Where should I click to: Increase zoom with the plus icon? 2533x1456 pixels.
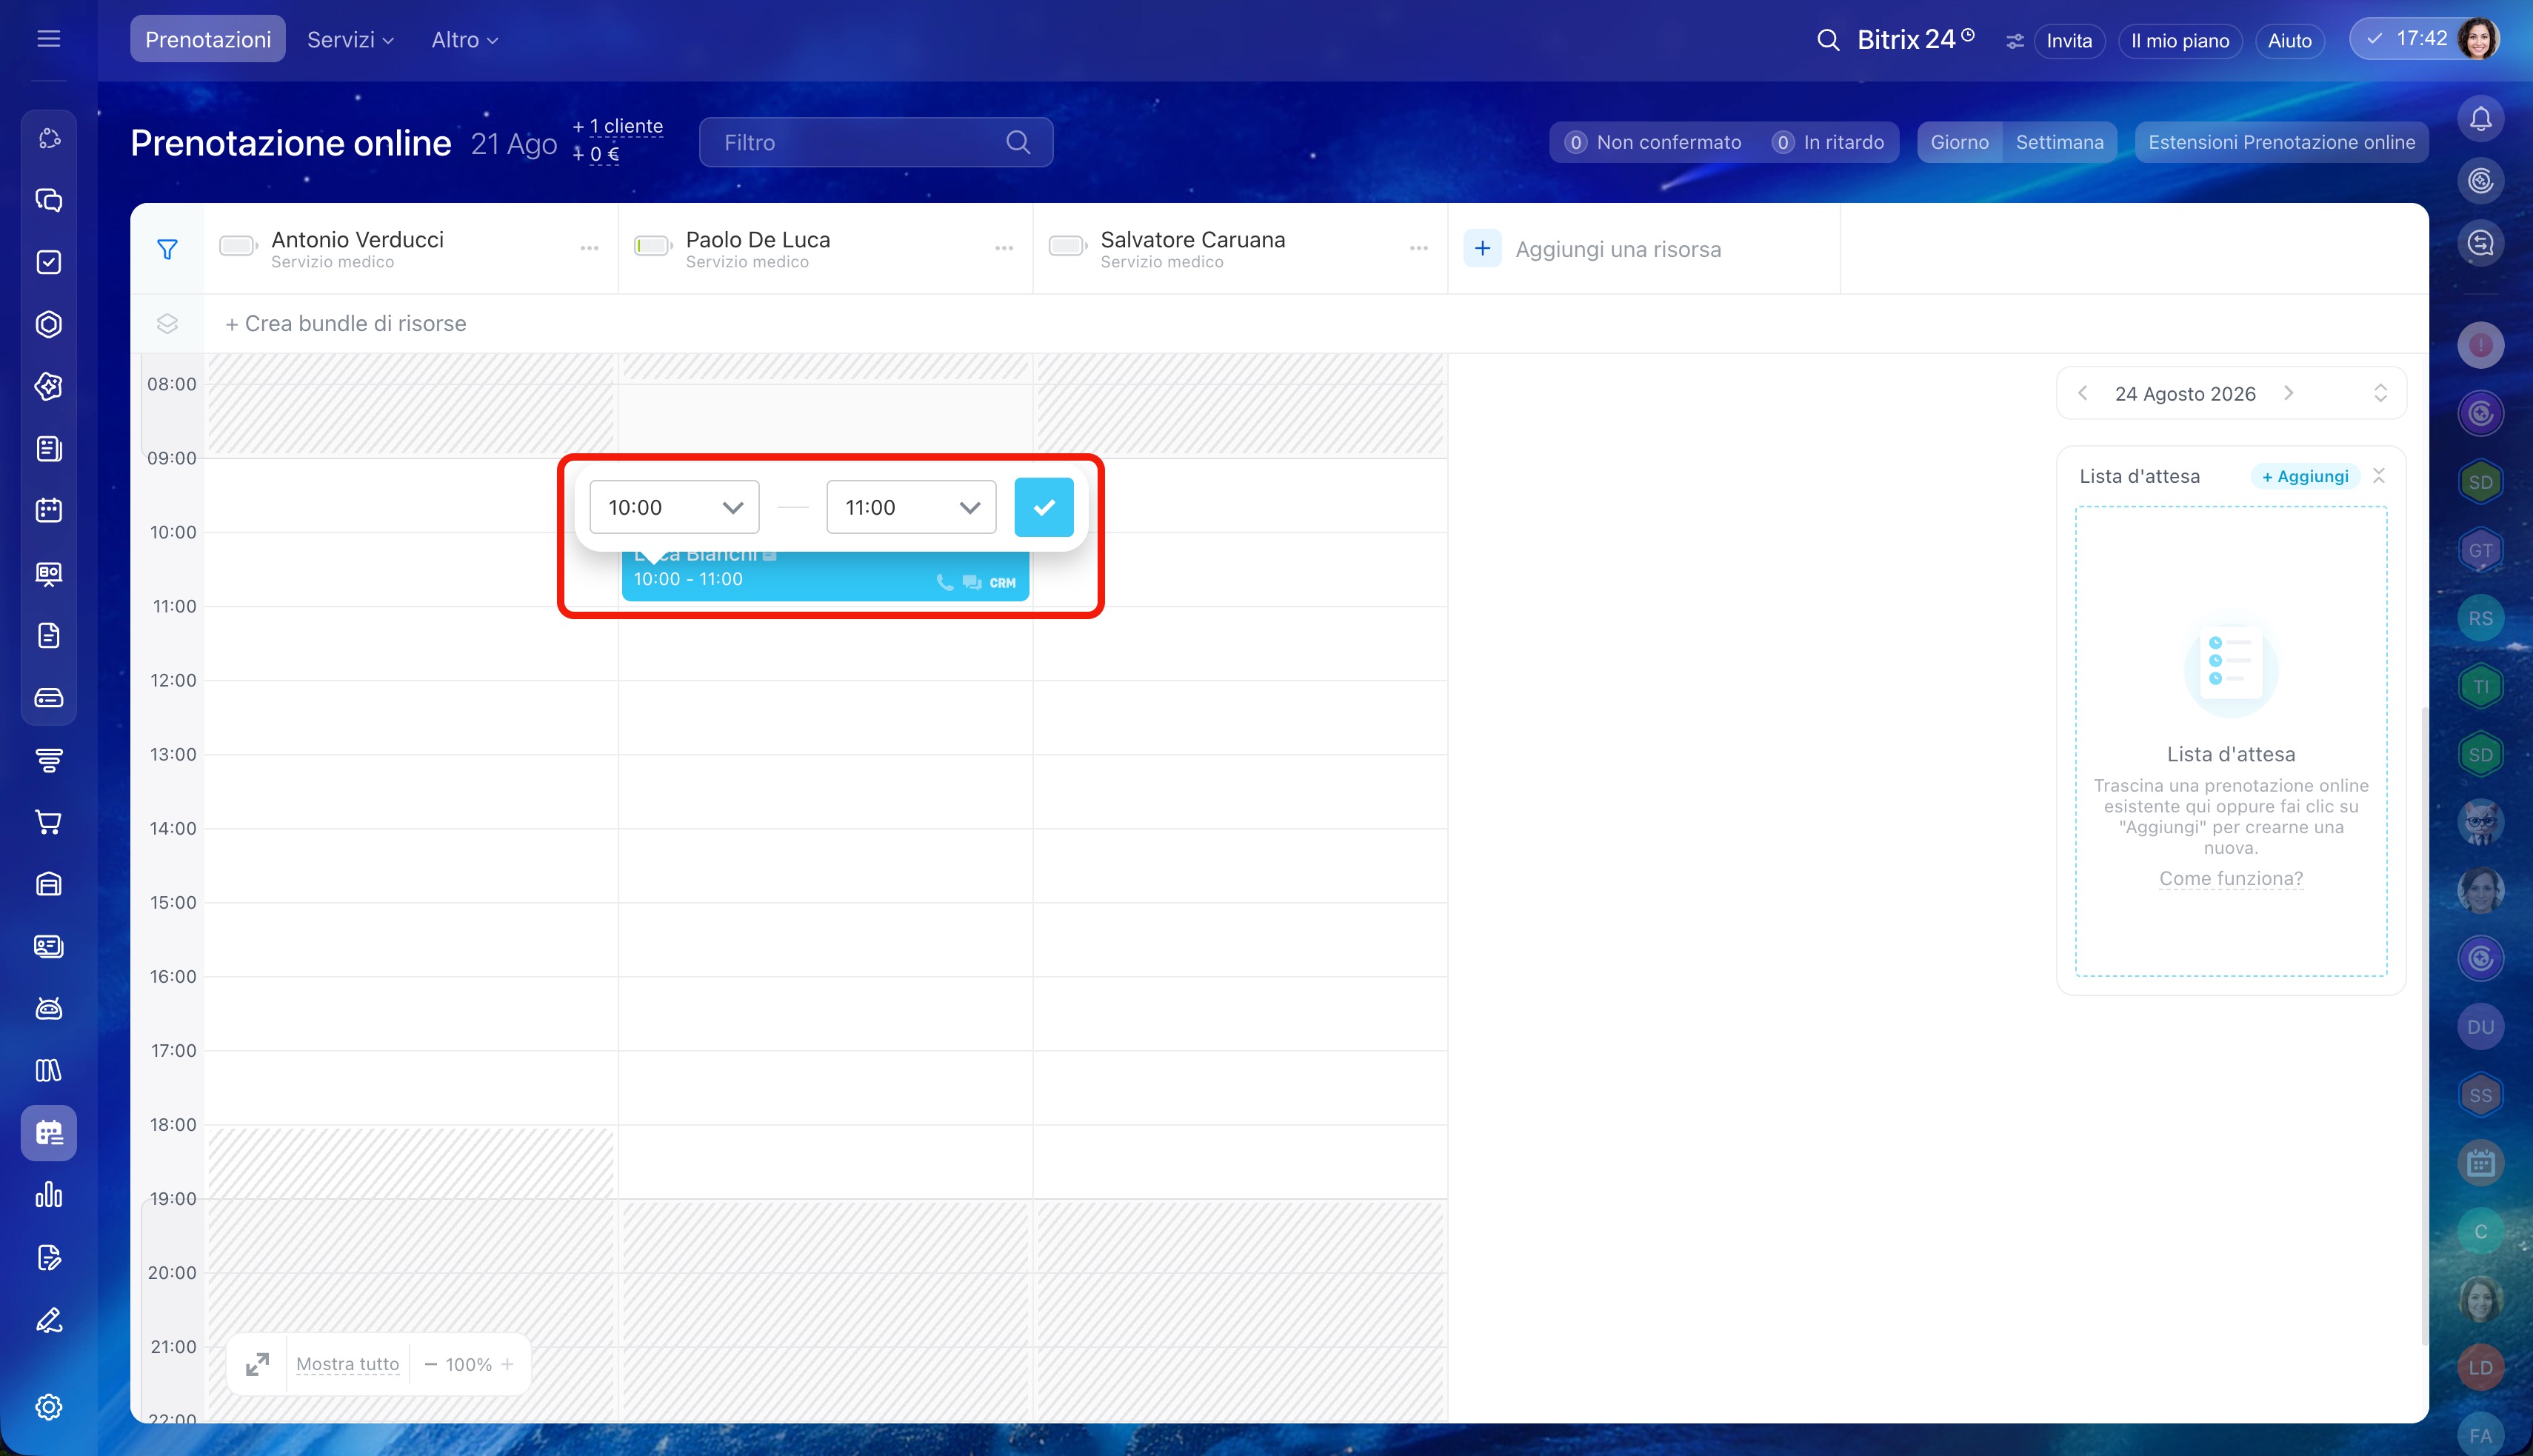507,1364
